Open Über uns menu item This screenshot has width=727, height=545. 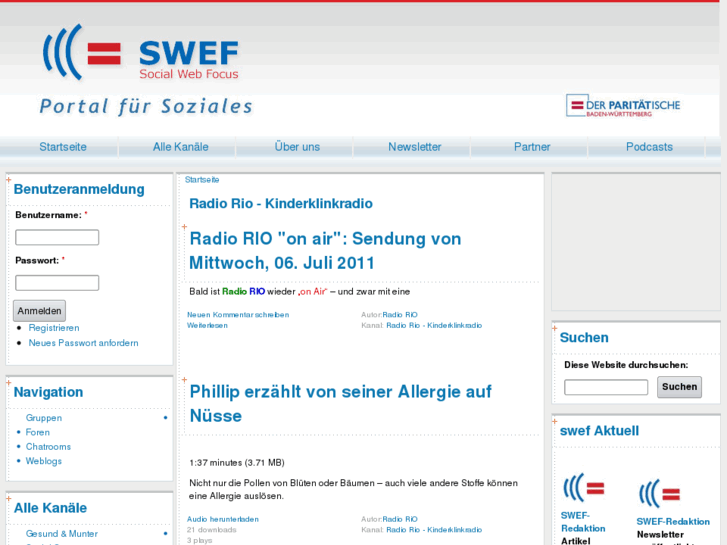coord(297,147)
